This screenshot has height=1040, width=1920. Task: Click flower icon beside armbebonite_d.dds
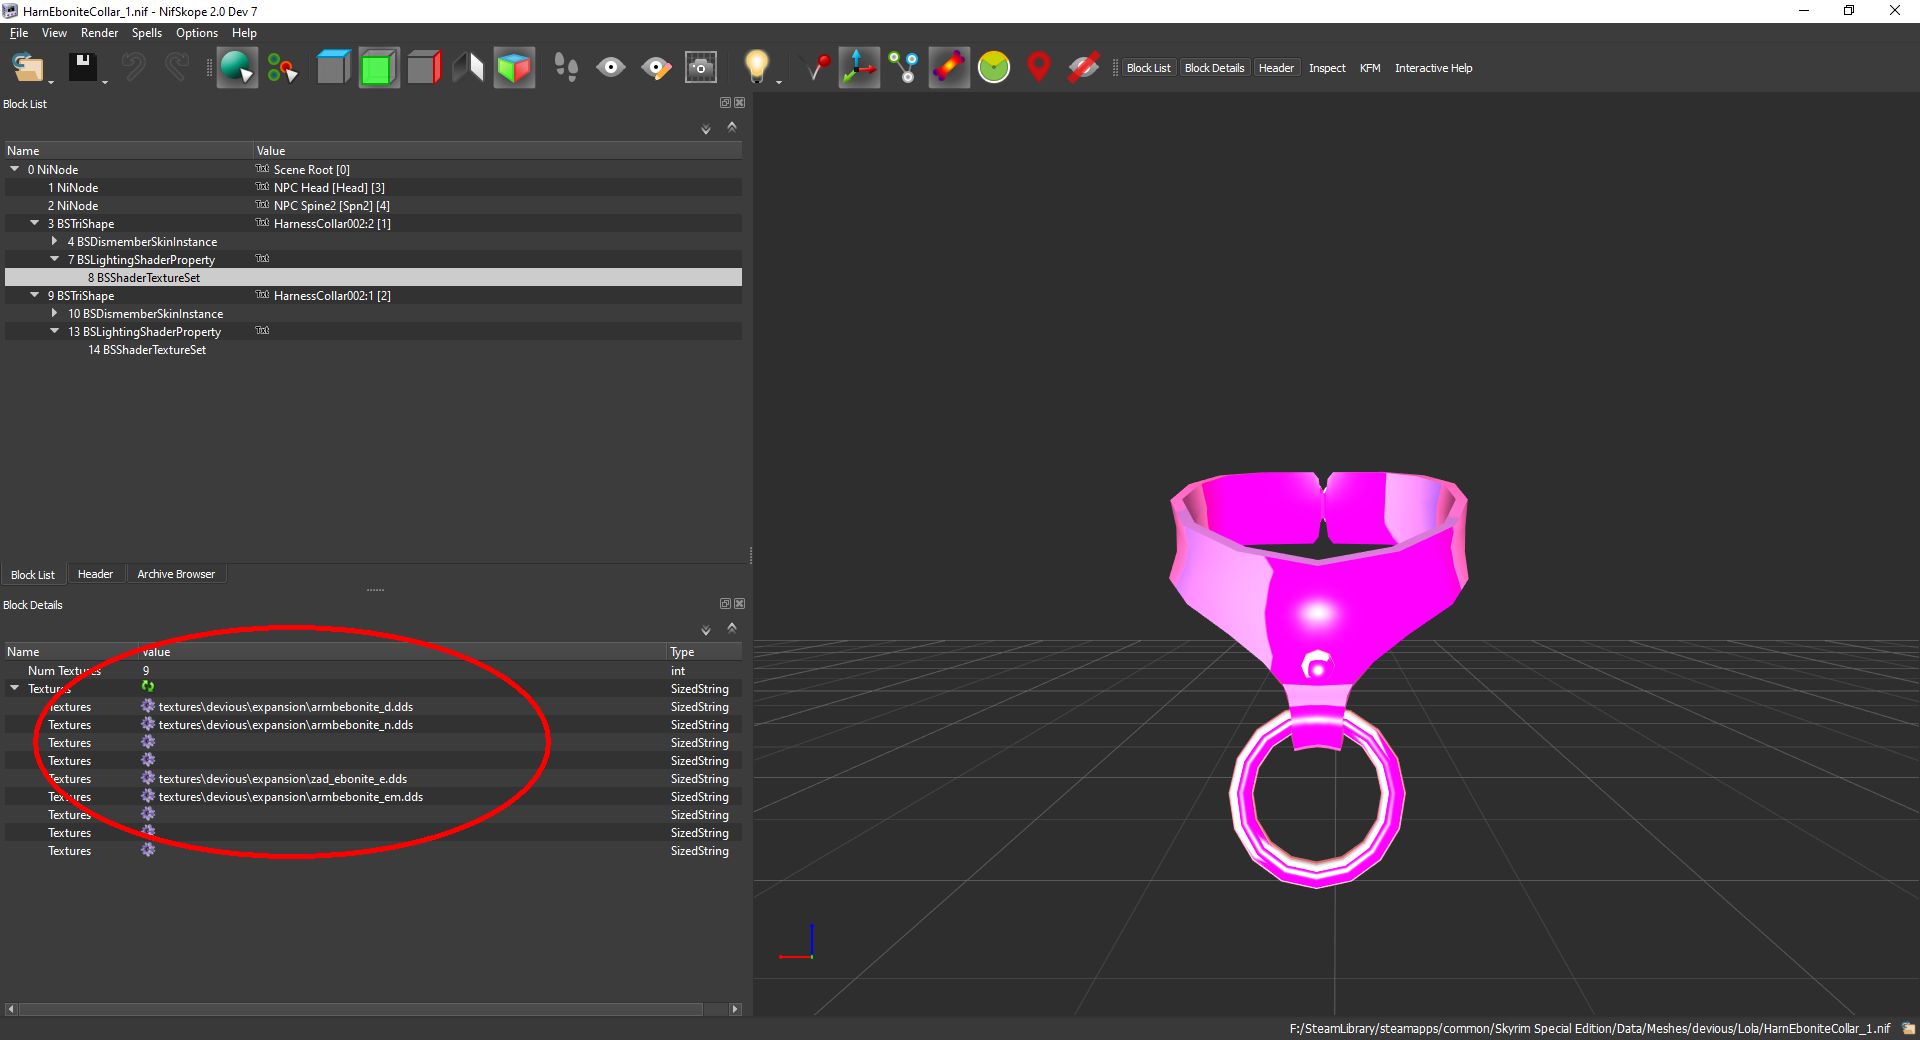pos(148,706)
